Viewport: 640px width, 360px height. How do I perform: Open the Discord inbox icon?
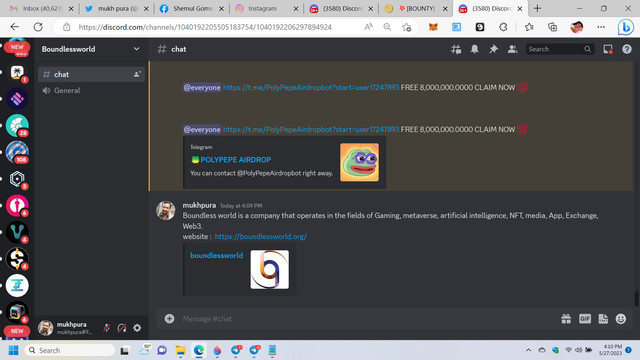(608, 49)
